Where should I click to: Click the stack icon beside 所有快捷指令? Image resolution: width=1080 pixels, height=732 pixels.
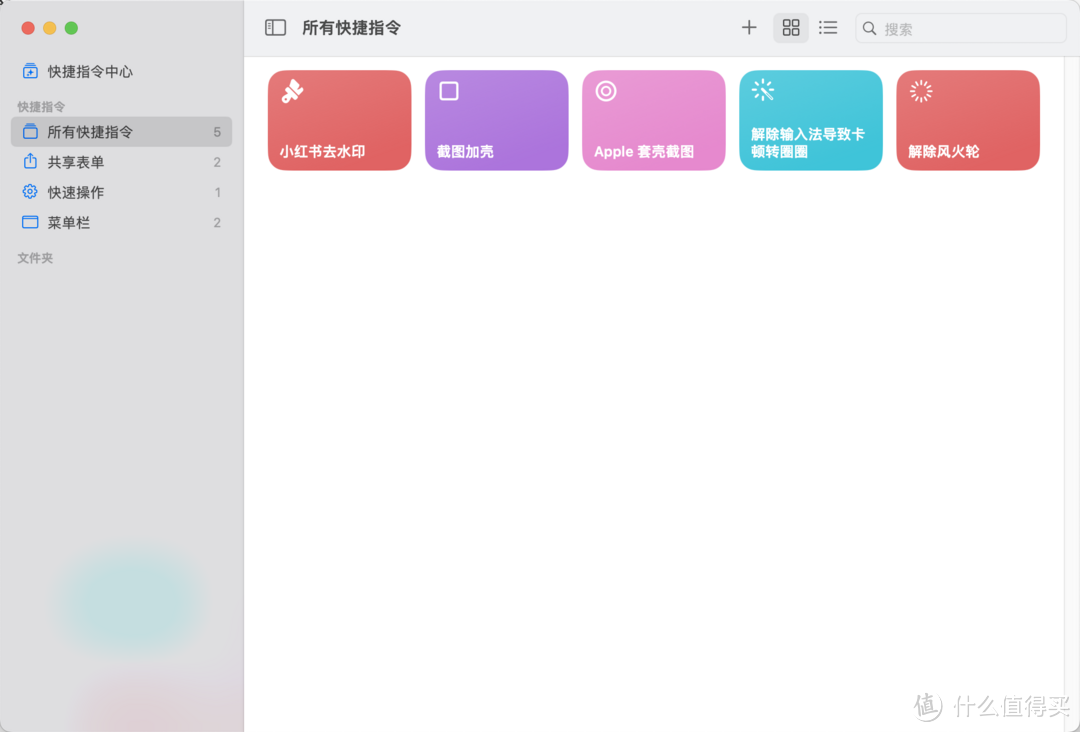click(30, 131)
